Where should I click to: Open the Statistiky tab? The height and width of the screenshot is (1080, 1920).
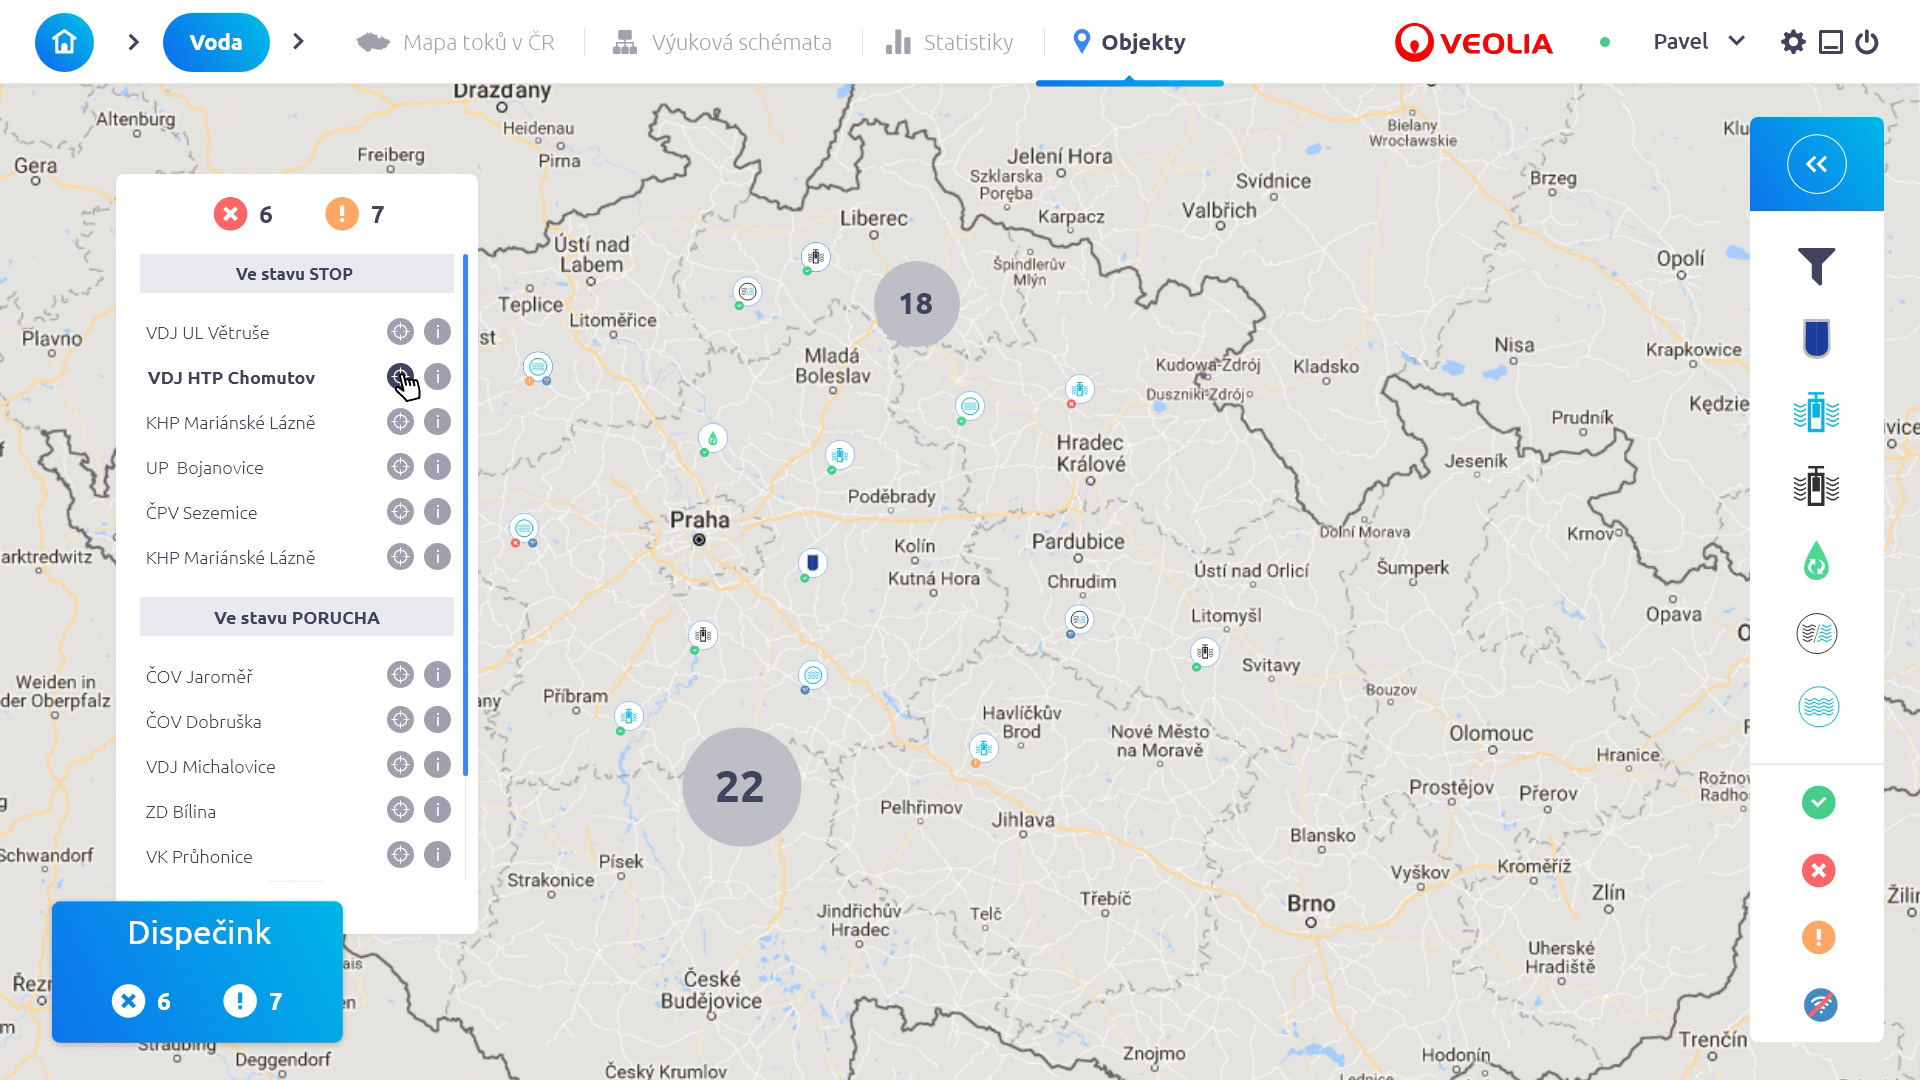tap(949, 42)
